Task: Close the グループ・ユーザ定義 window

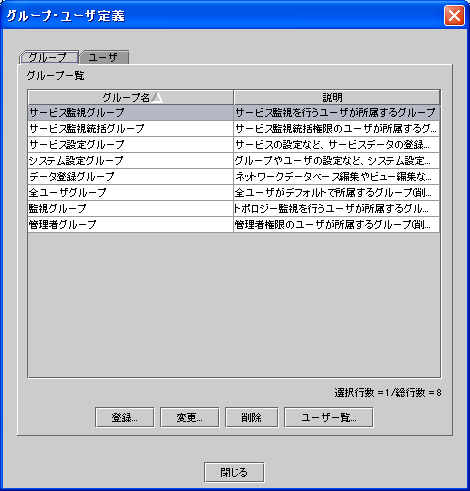Action: point(454,15)
